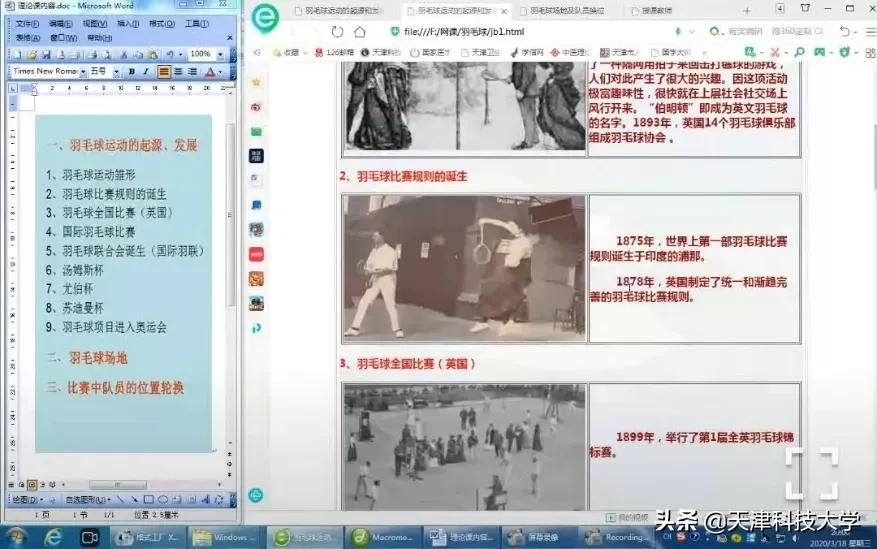Click the green mail icon in browser sidebar
The width and height of the screenshot is (877, 549).
click(256, 131)
